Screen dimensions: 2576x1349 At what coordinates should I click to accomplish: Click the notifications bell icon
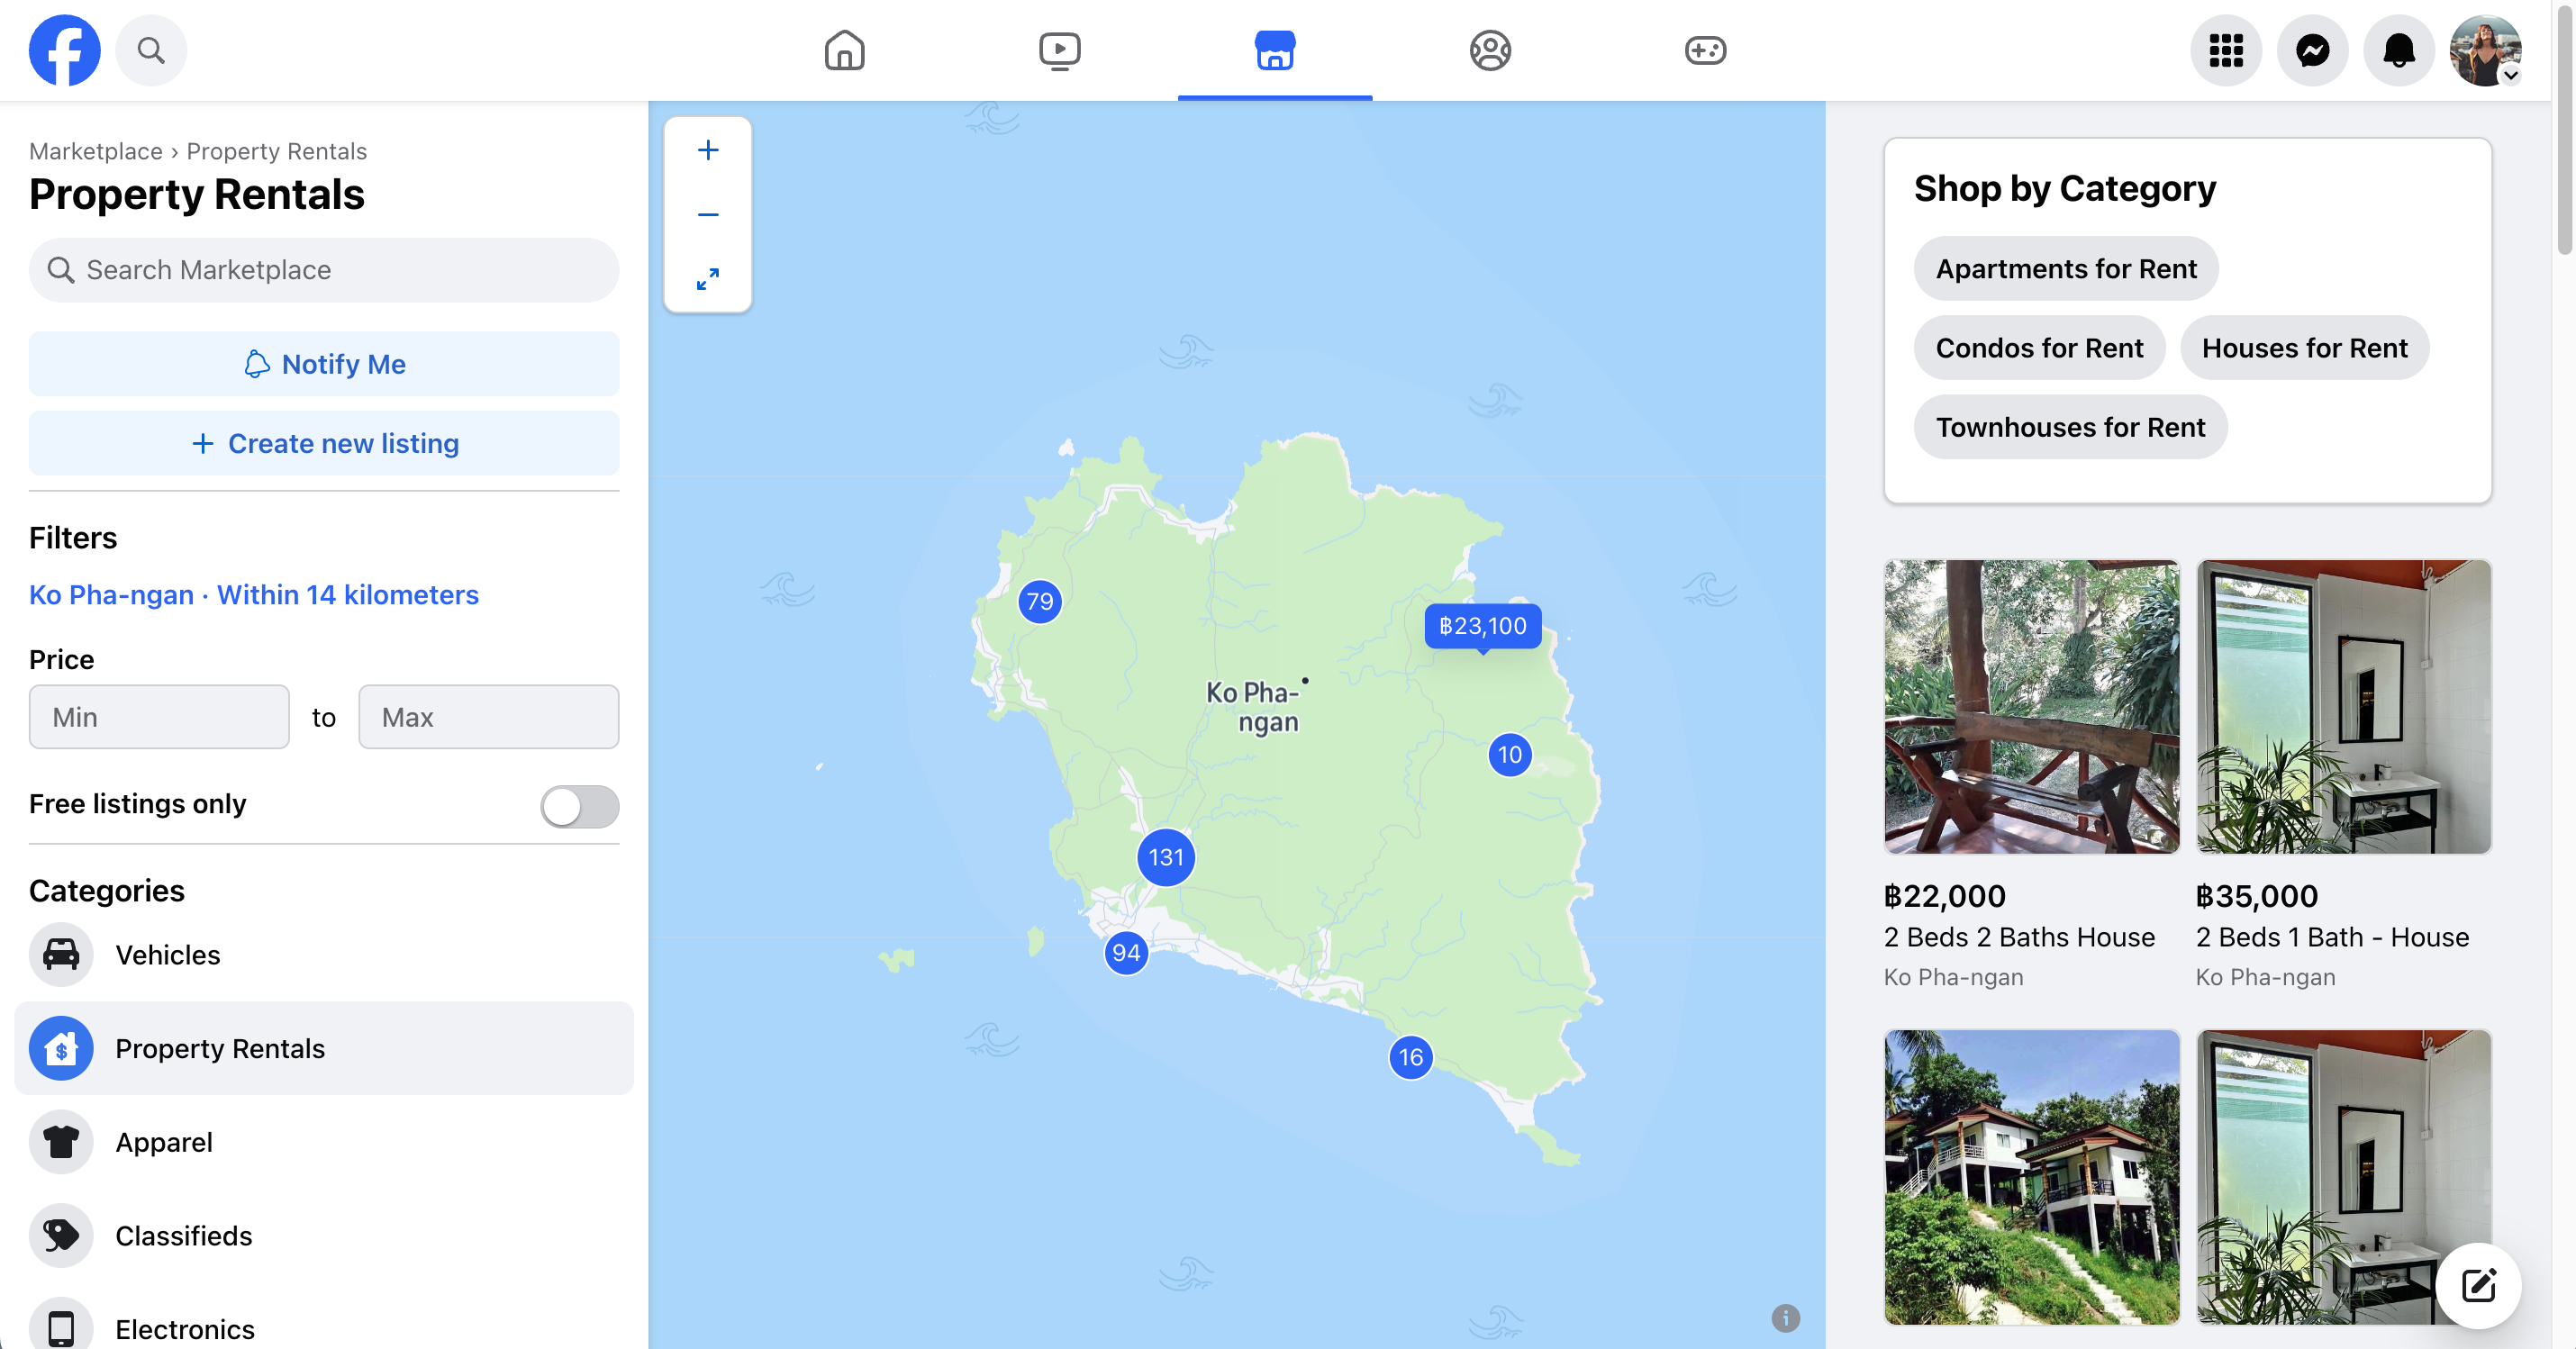(x=2397, y=48)
